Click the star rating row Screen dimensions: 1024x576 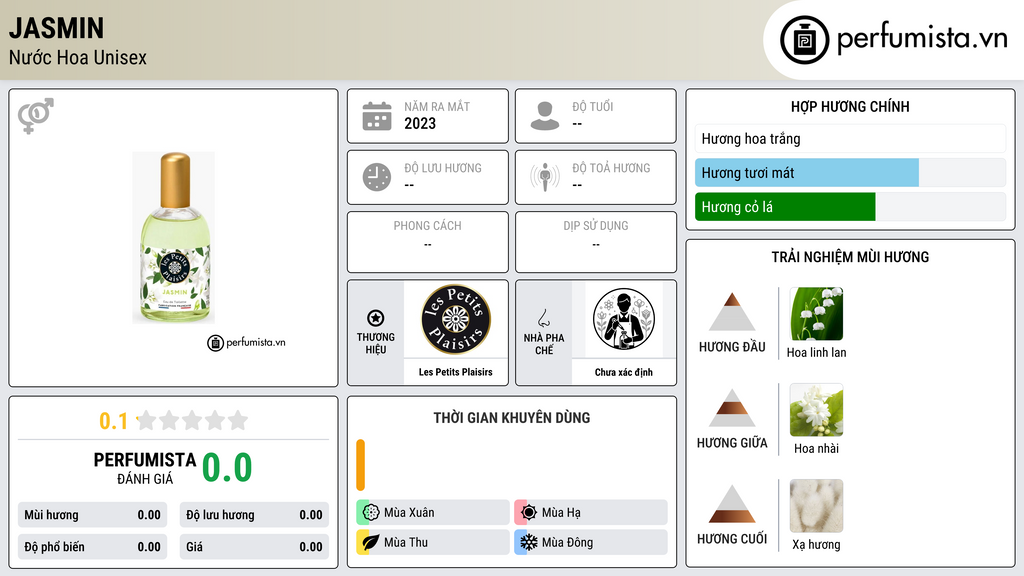(192, 420)
